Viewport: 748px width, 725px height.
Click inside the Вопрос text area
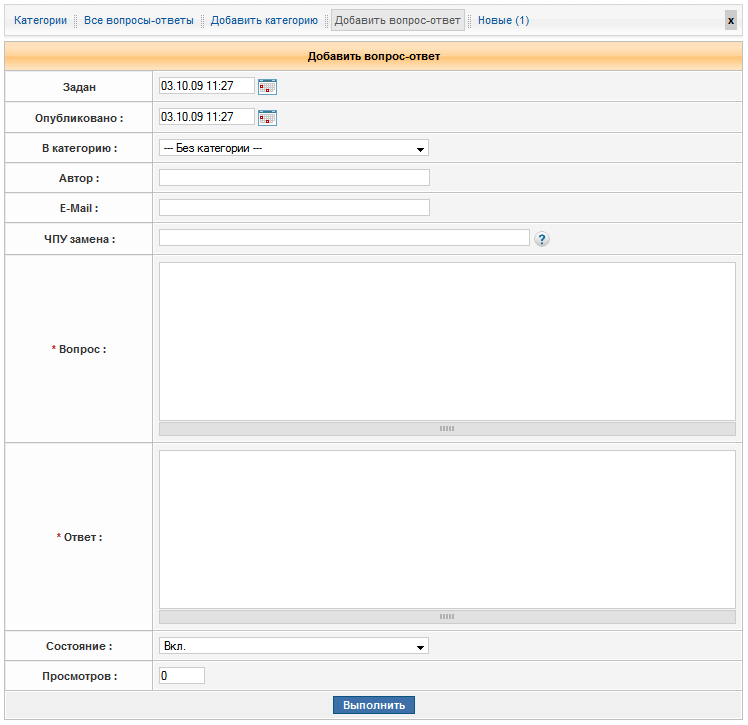[447, 341]
